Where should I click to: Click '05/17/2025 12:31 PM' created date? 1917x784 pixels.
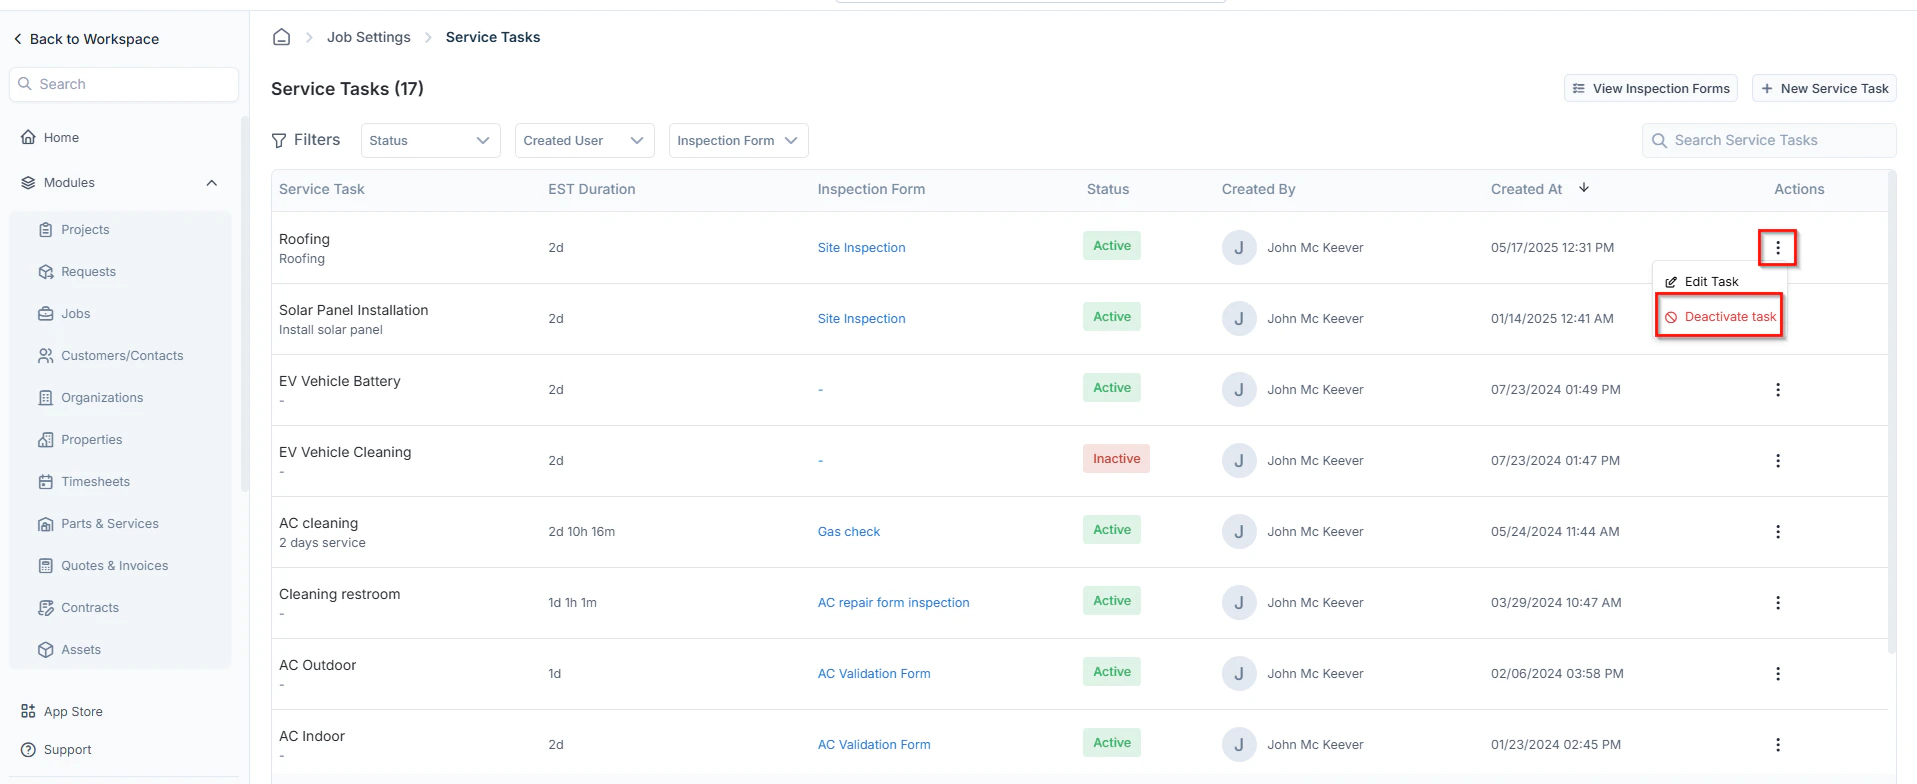pyautogui.click(x=1552, y=248)
